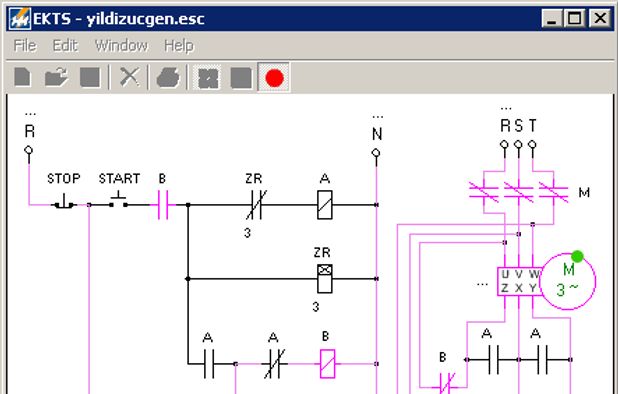Open the Edit menu
618x394 pixels.
65,46
